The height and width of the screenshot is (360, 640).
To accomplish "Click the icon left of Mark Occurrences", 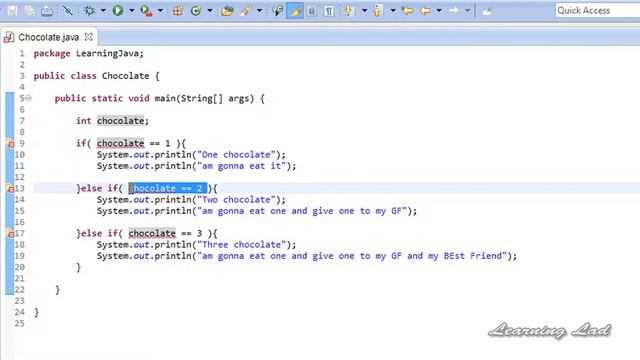I will (x=278, y=11).
